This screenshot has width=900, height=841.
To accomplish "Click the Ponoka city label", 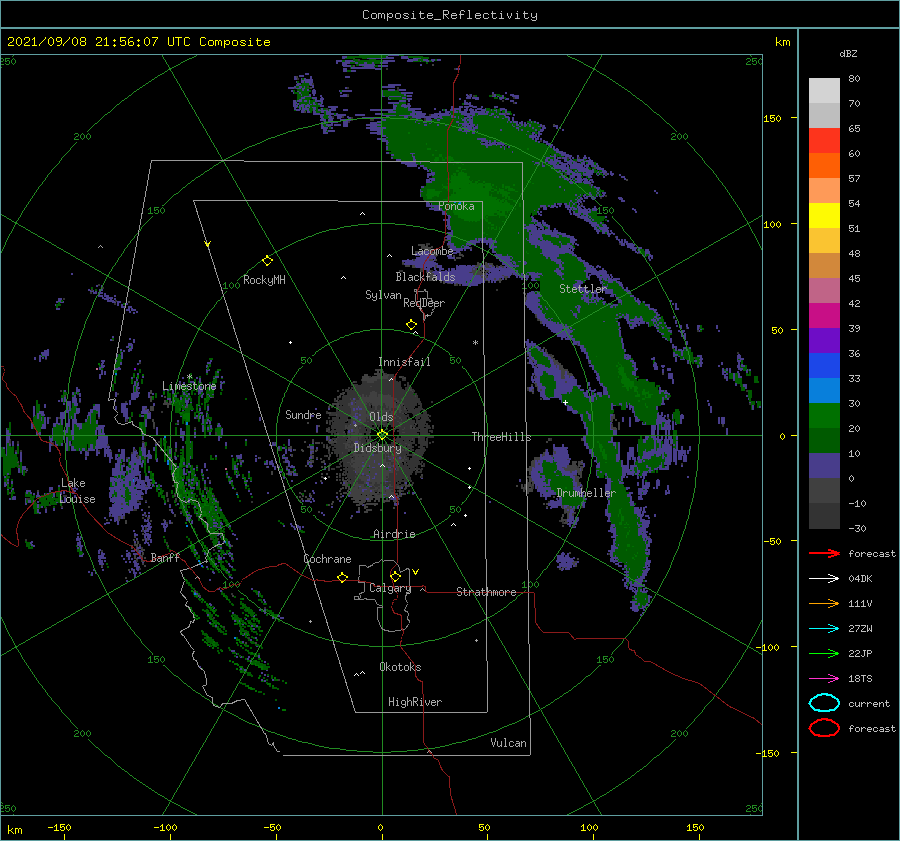I will point(456,206).
